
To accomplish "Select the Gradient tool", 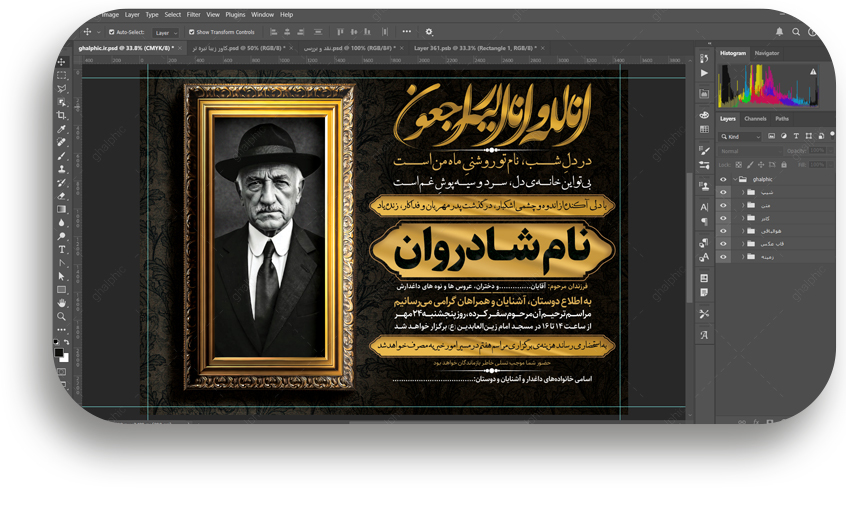I will click(62, 209).
